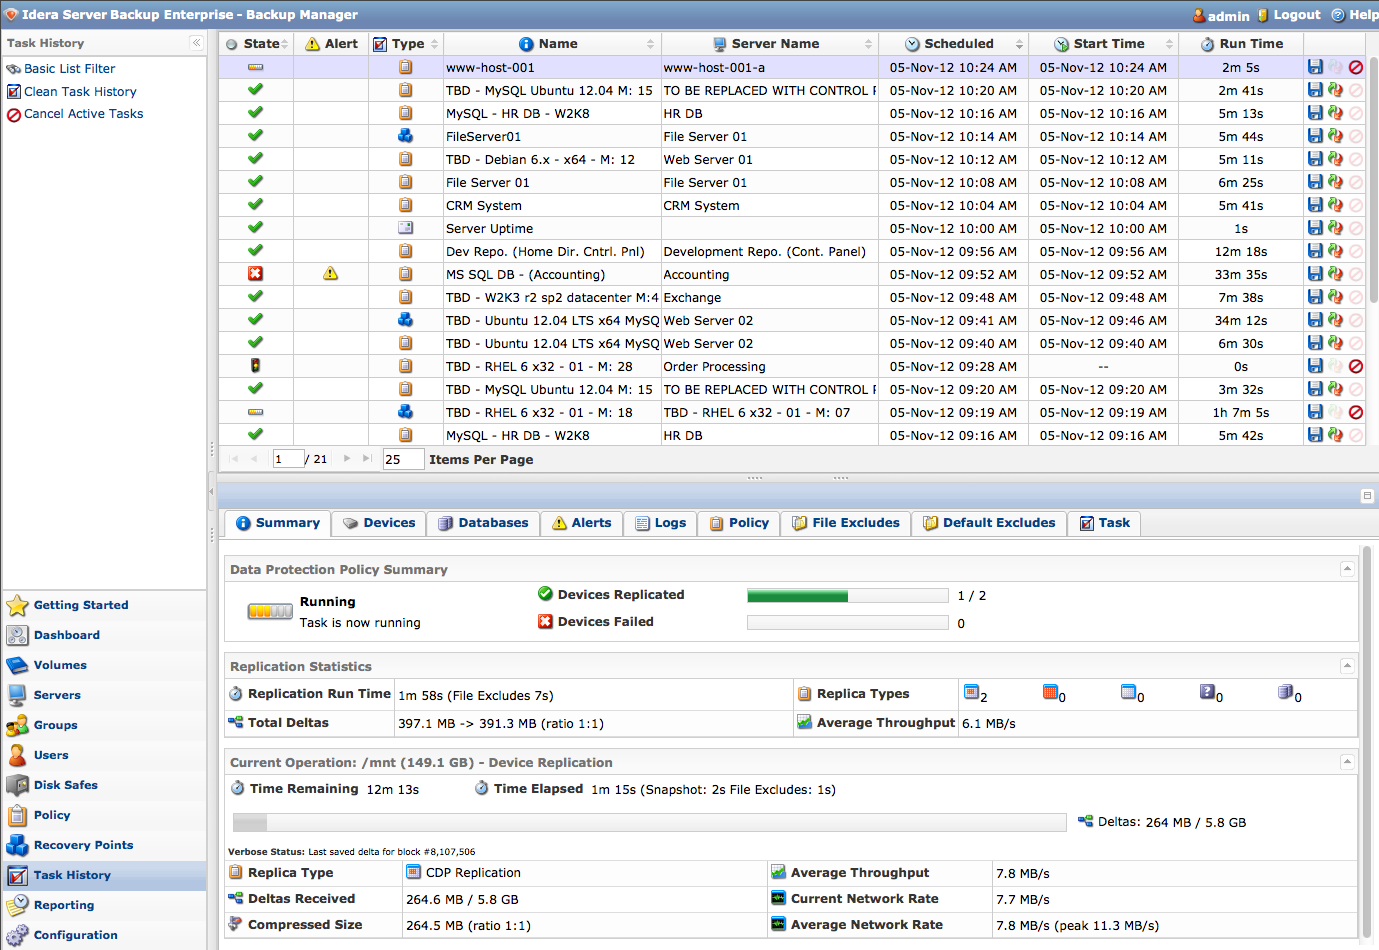1379x950 pixels.
Task: Click the running state icon of www-host-001
Action: tap(255, 67)
